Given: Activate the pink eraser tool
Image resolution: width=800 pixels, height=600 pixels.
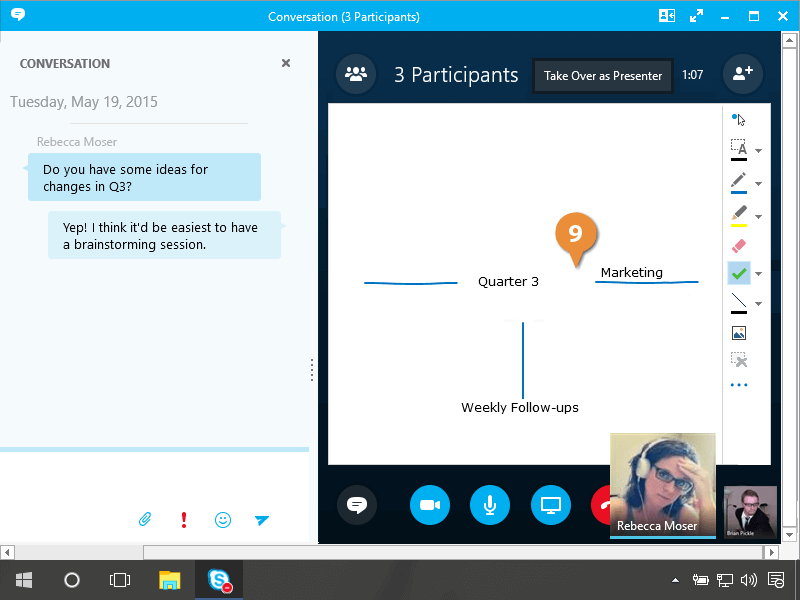Looking at the screenshot, I should point(739,245).
